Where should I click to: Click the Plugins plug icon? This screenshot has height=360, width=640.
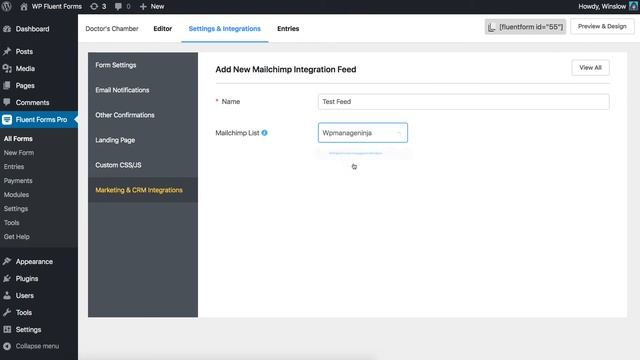[x=7, y=278]
